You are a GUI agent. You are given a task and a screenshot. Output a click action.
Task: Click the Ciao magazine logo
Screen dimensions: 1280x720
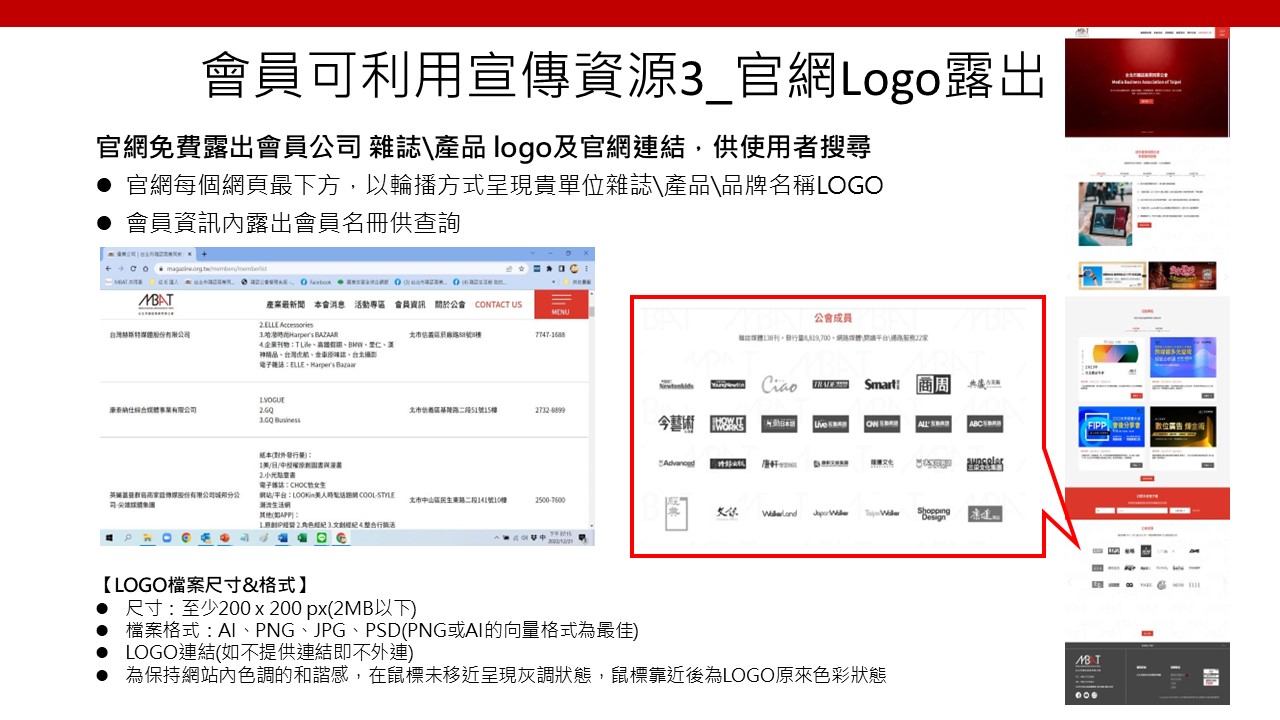779,384
